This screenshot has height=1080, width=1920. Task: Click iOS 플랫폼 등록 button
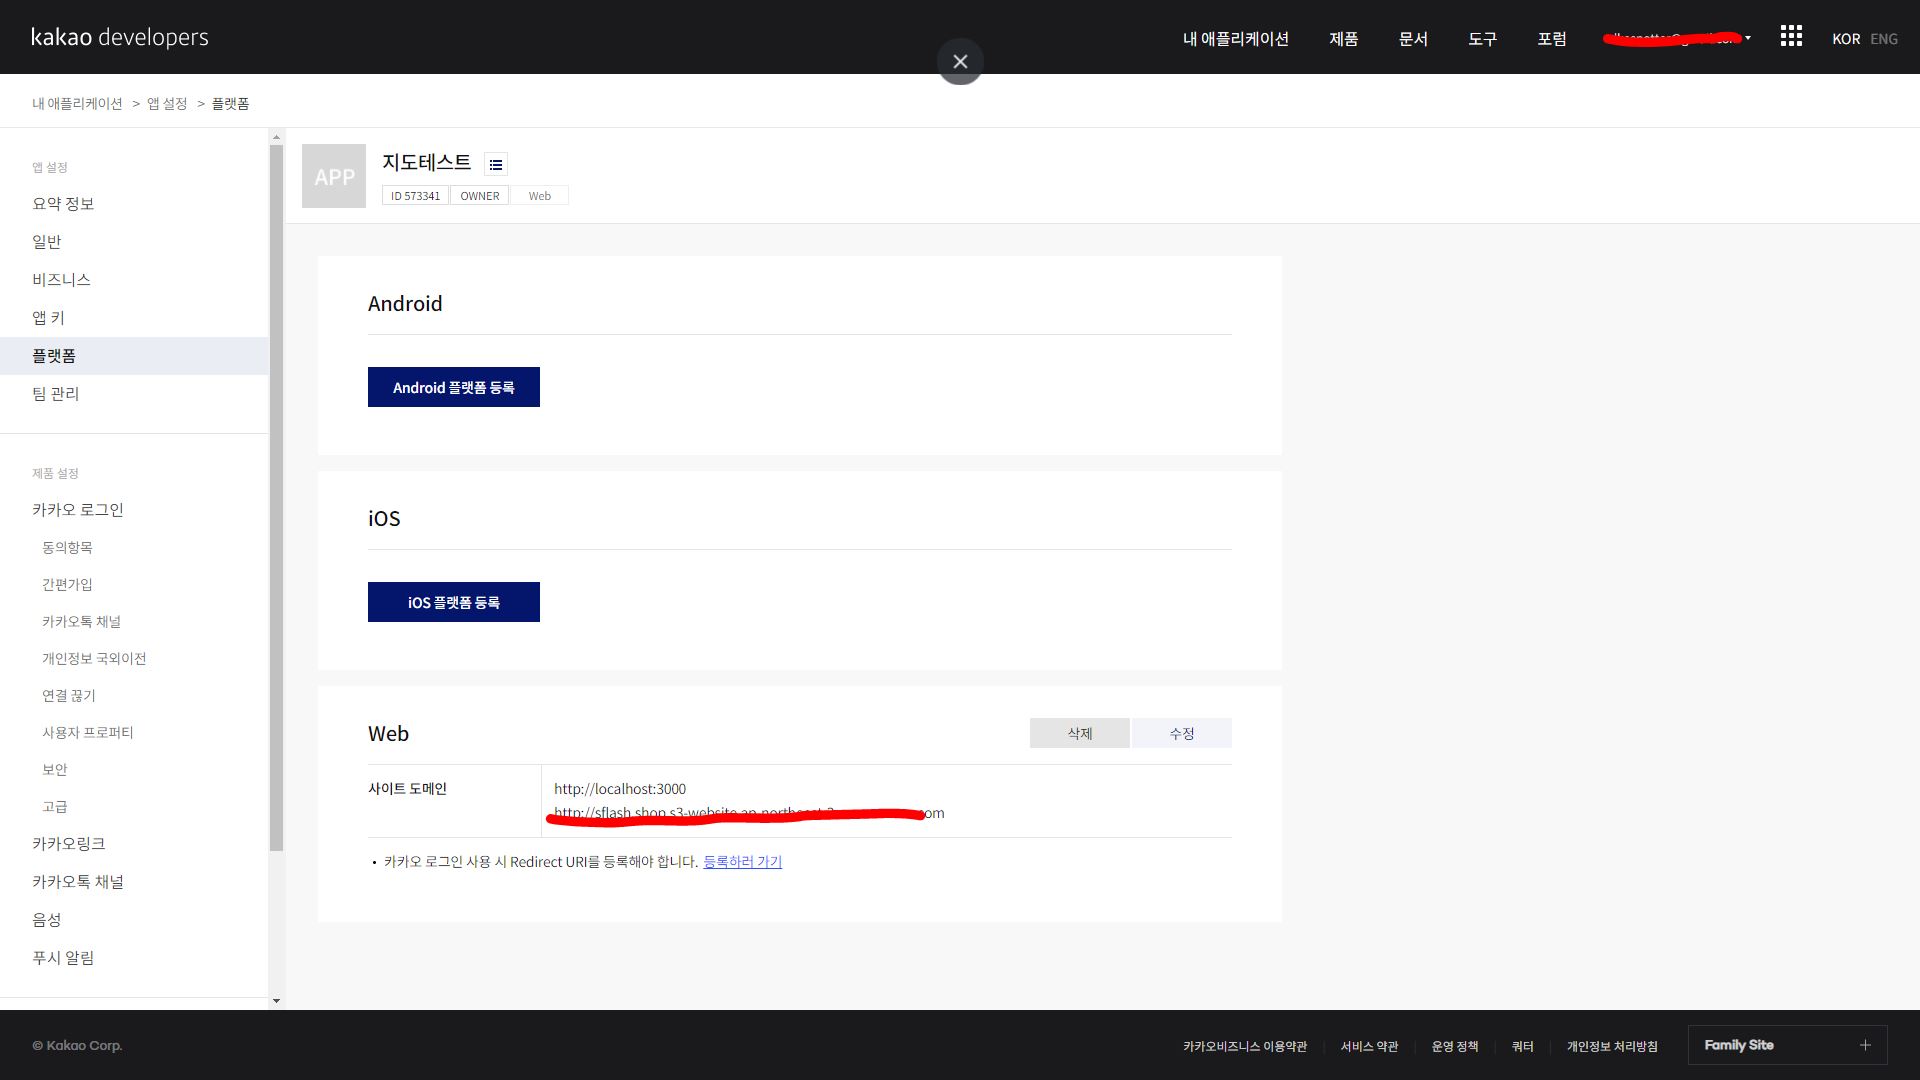(454, 602)
